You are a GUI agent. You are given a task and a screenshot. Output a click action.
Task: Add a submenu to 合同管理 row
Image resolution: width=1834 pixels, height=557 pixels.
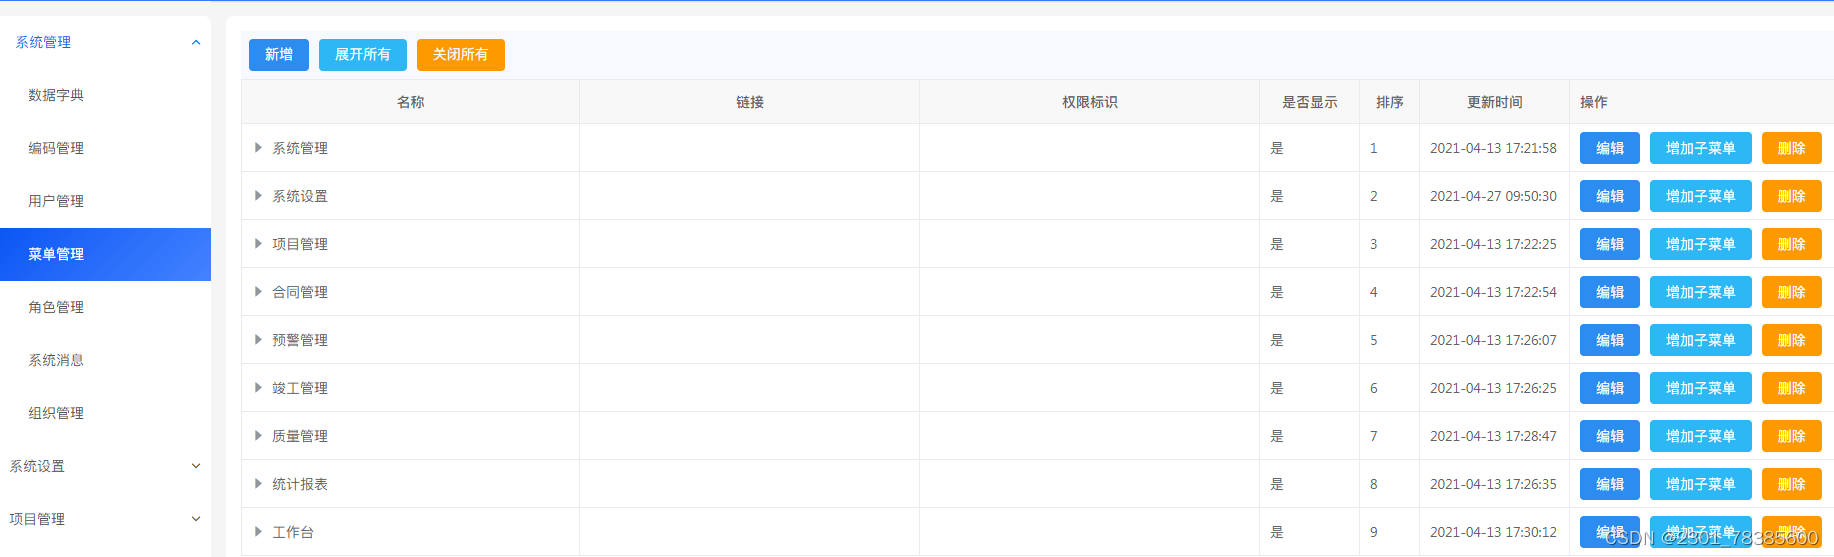point(1701,292)
